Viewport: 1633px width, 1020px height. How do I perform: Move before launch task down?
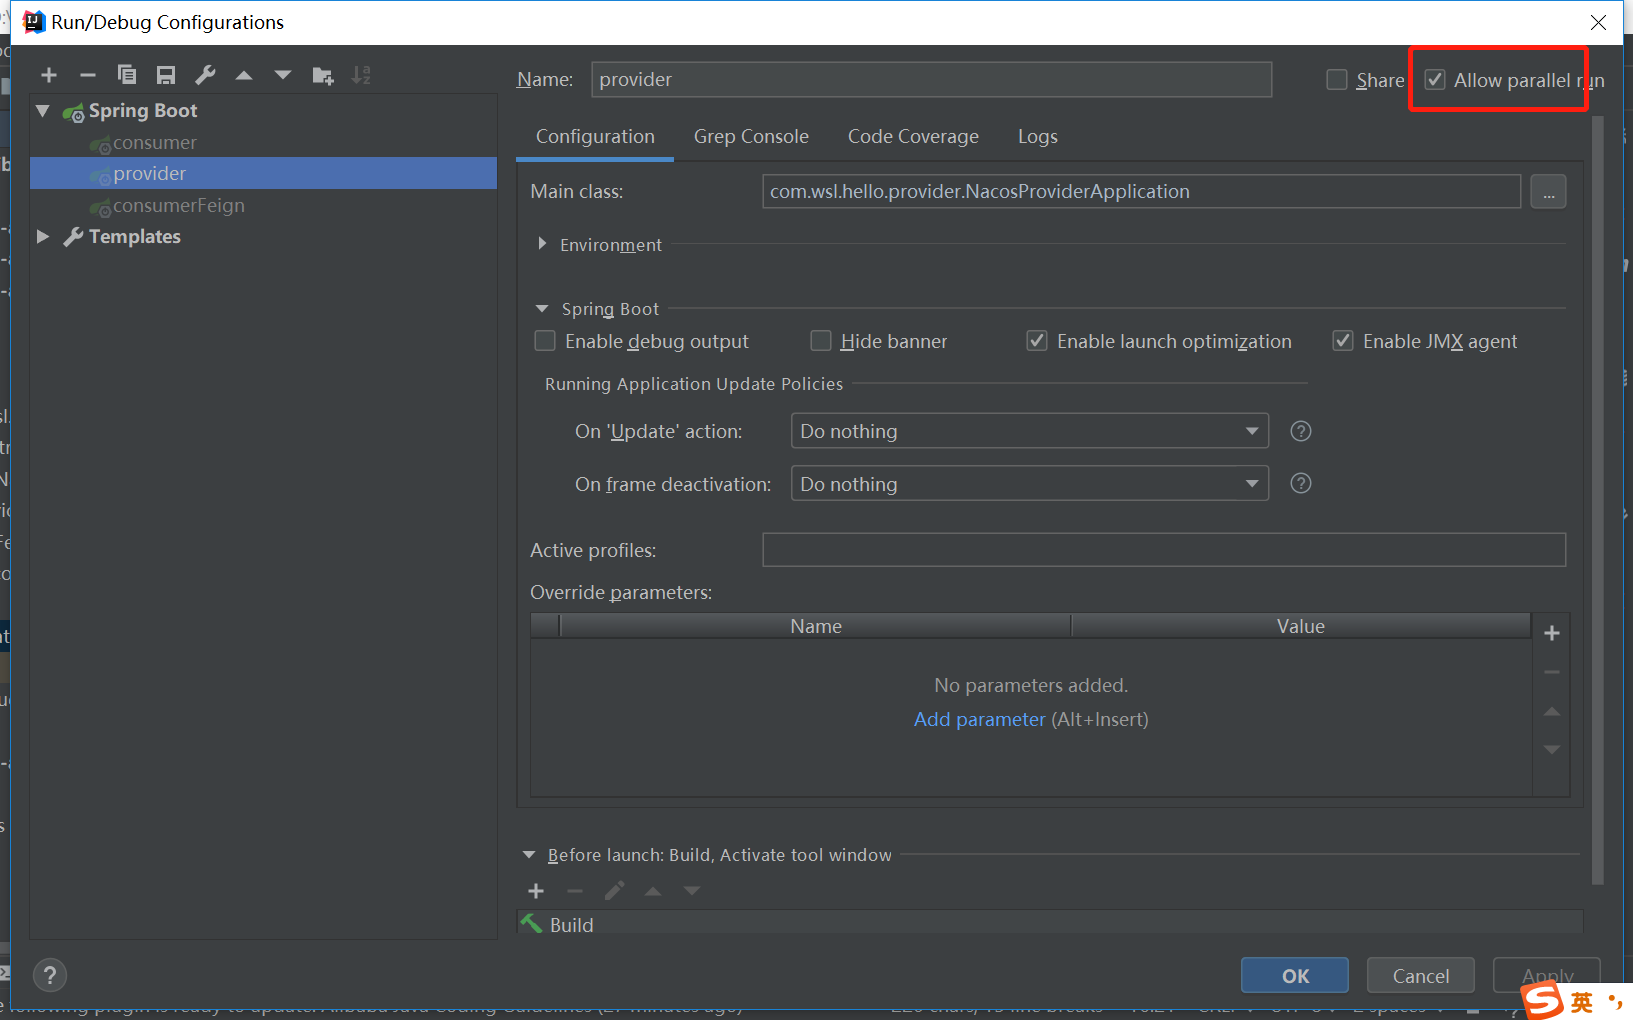pos(692,891)
